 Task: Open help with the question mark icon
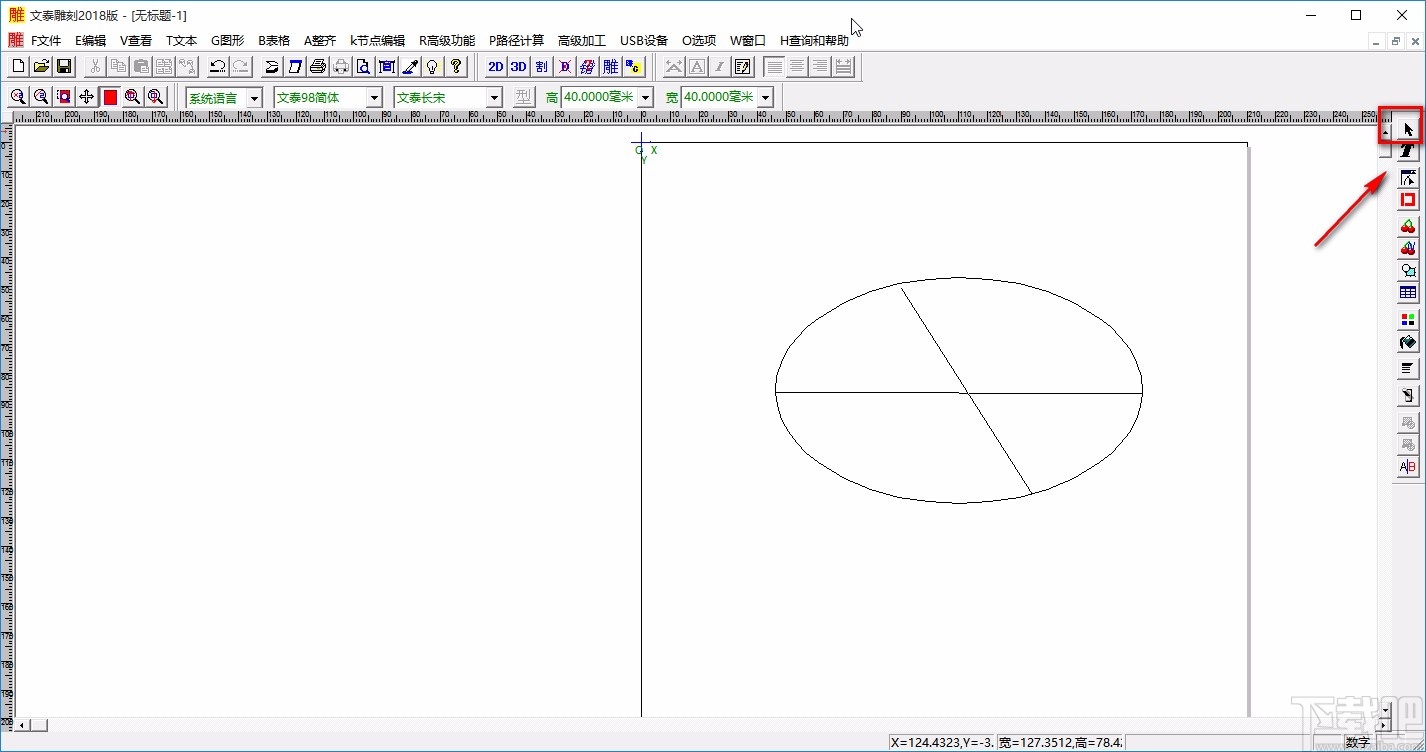456,67
